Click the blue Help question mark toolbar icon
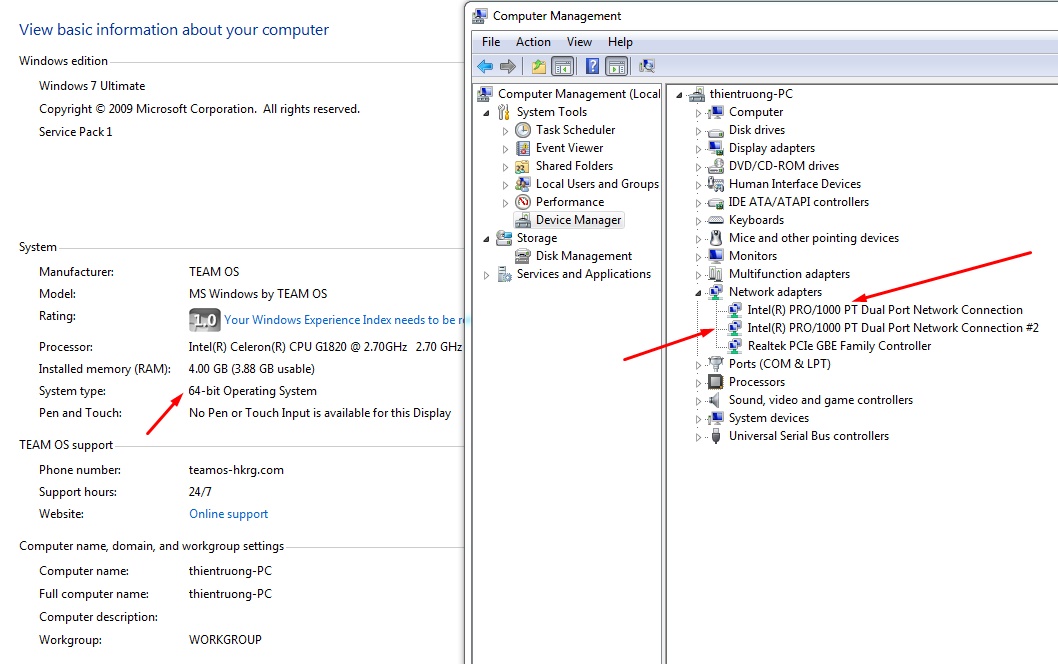Screen dimensions: 1058x664 pyautogui.click(x=592, y=66)
